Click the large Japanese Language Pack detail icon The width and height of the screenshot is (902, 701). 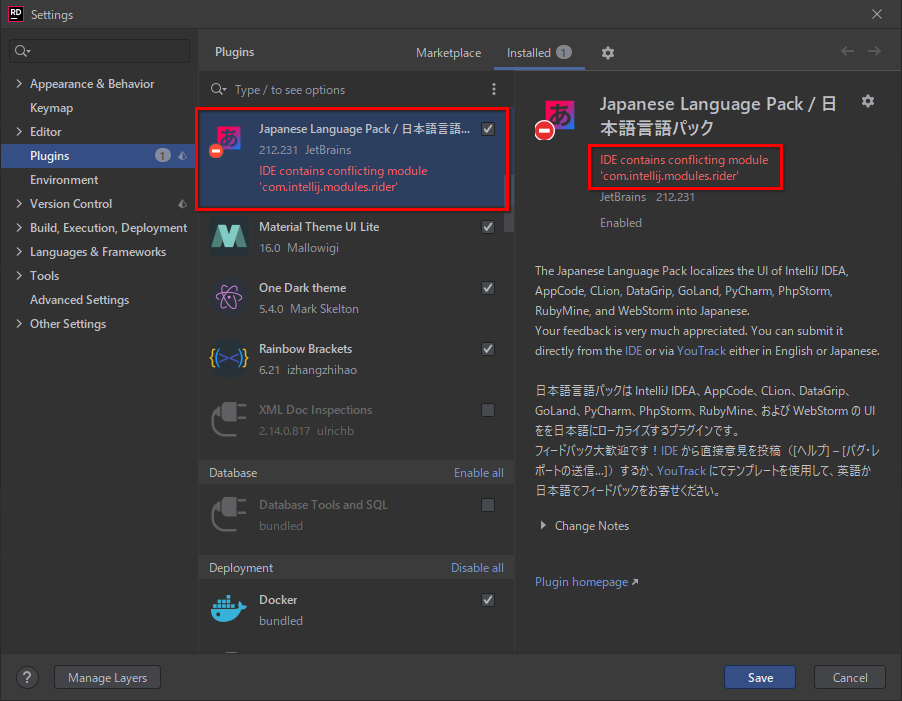click(x=555, y=119)
